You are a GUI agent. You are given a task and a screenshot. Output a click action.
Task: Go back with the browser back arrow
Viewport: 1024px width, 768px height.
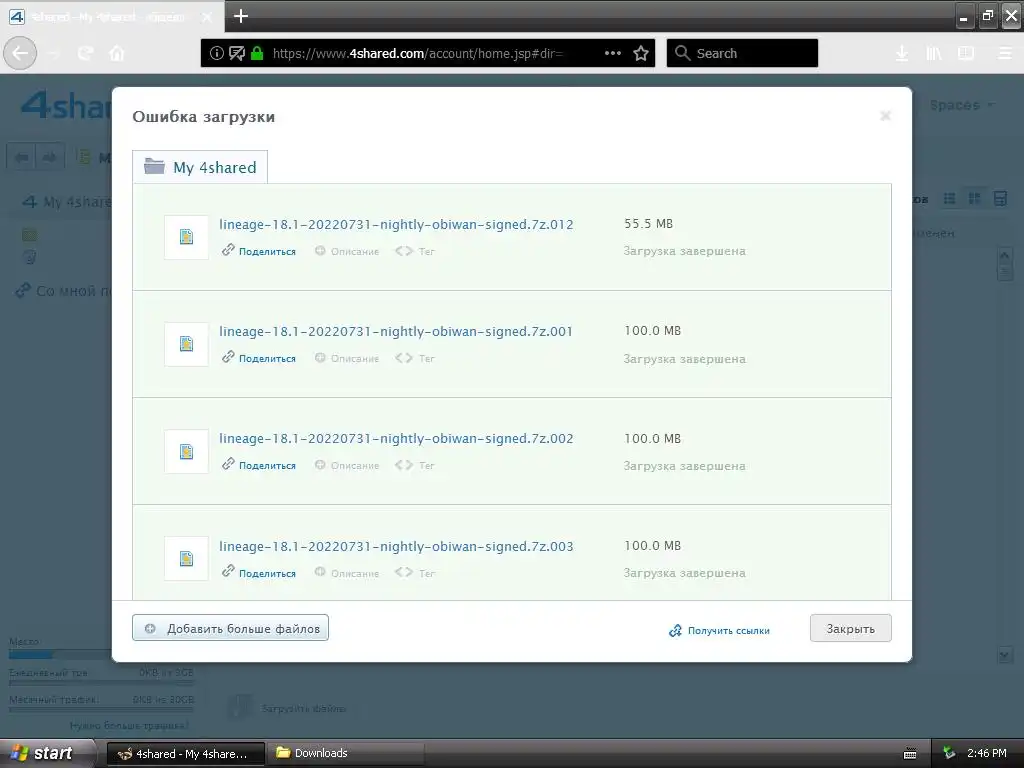tap(20, 53)
